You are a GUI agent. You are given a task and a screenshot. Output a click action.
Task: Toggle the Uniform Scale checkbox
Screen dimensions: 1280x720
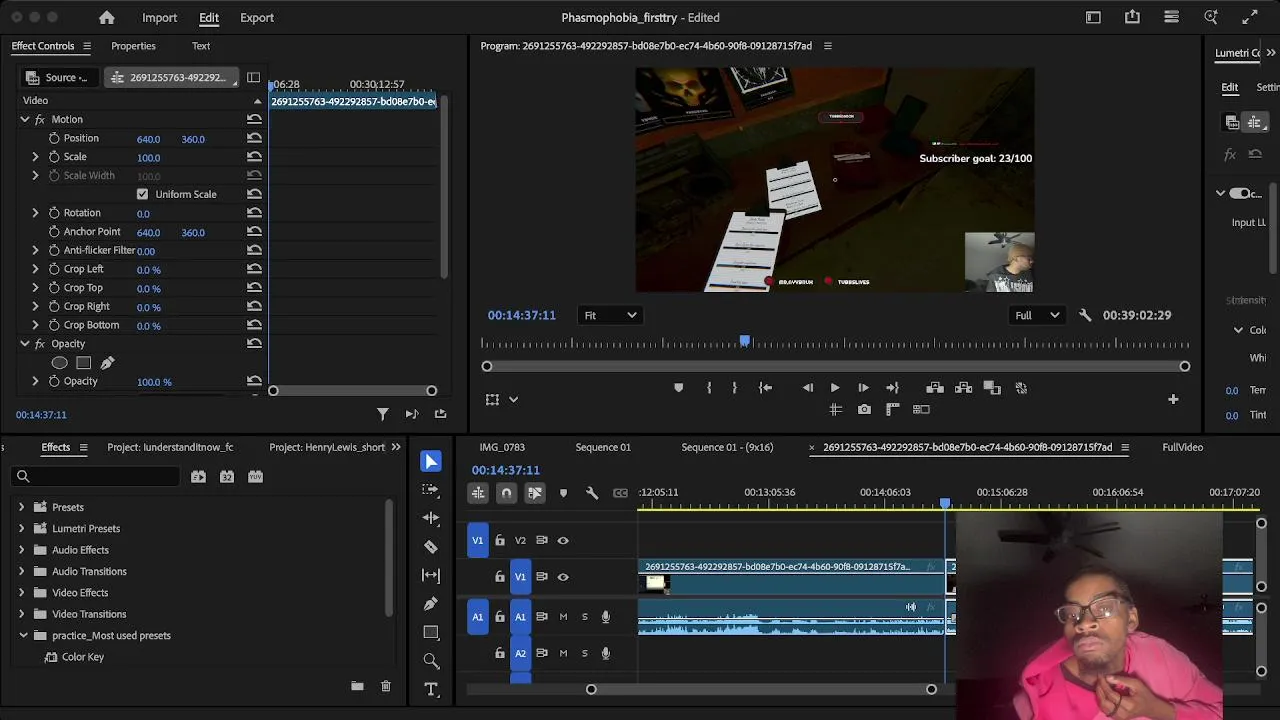coord(142,194)
